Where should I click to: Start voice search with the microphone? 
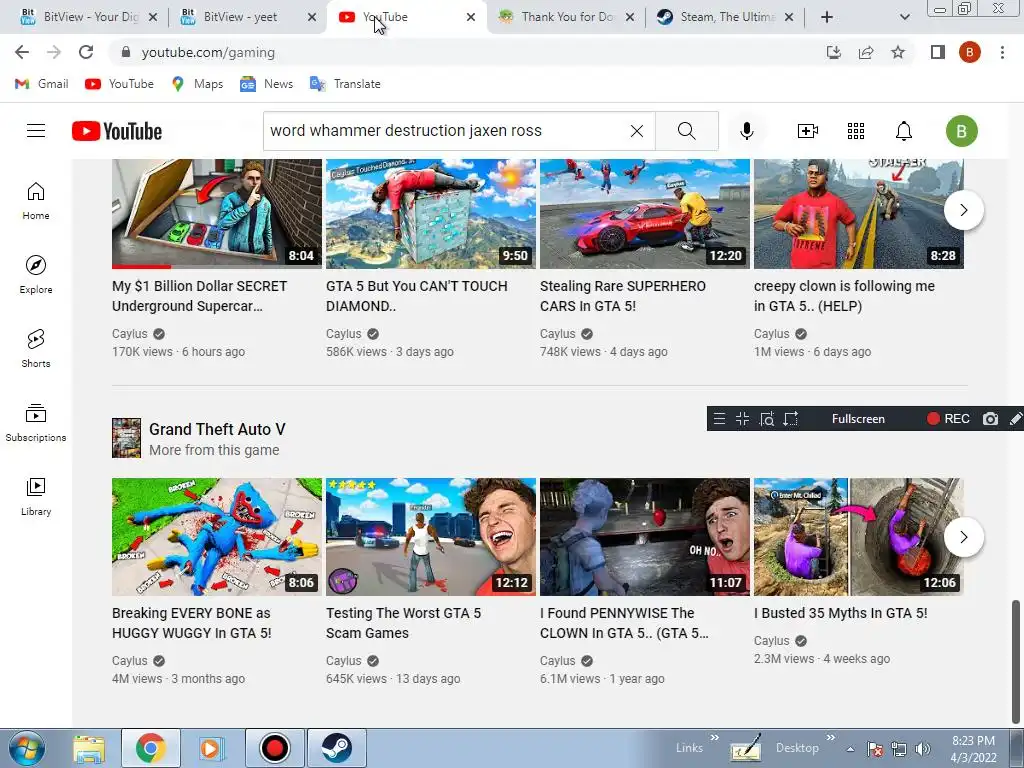coord(746,131)
